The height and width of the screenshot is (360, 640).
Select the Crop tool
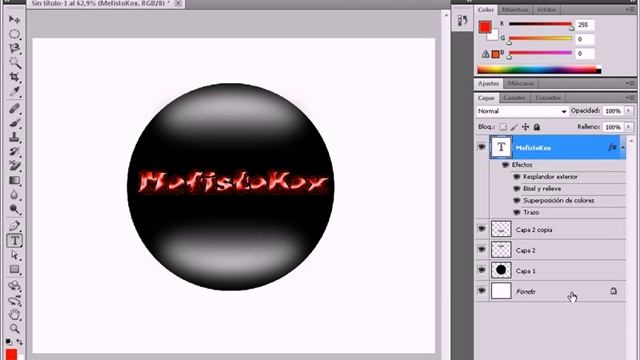coord(14,77)
